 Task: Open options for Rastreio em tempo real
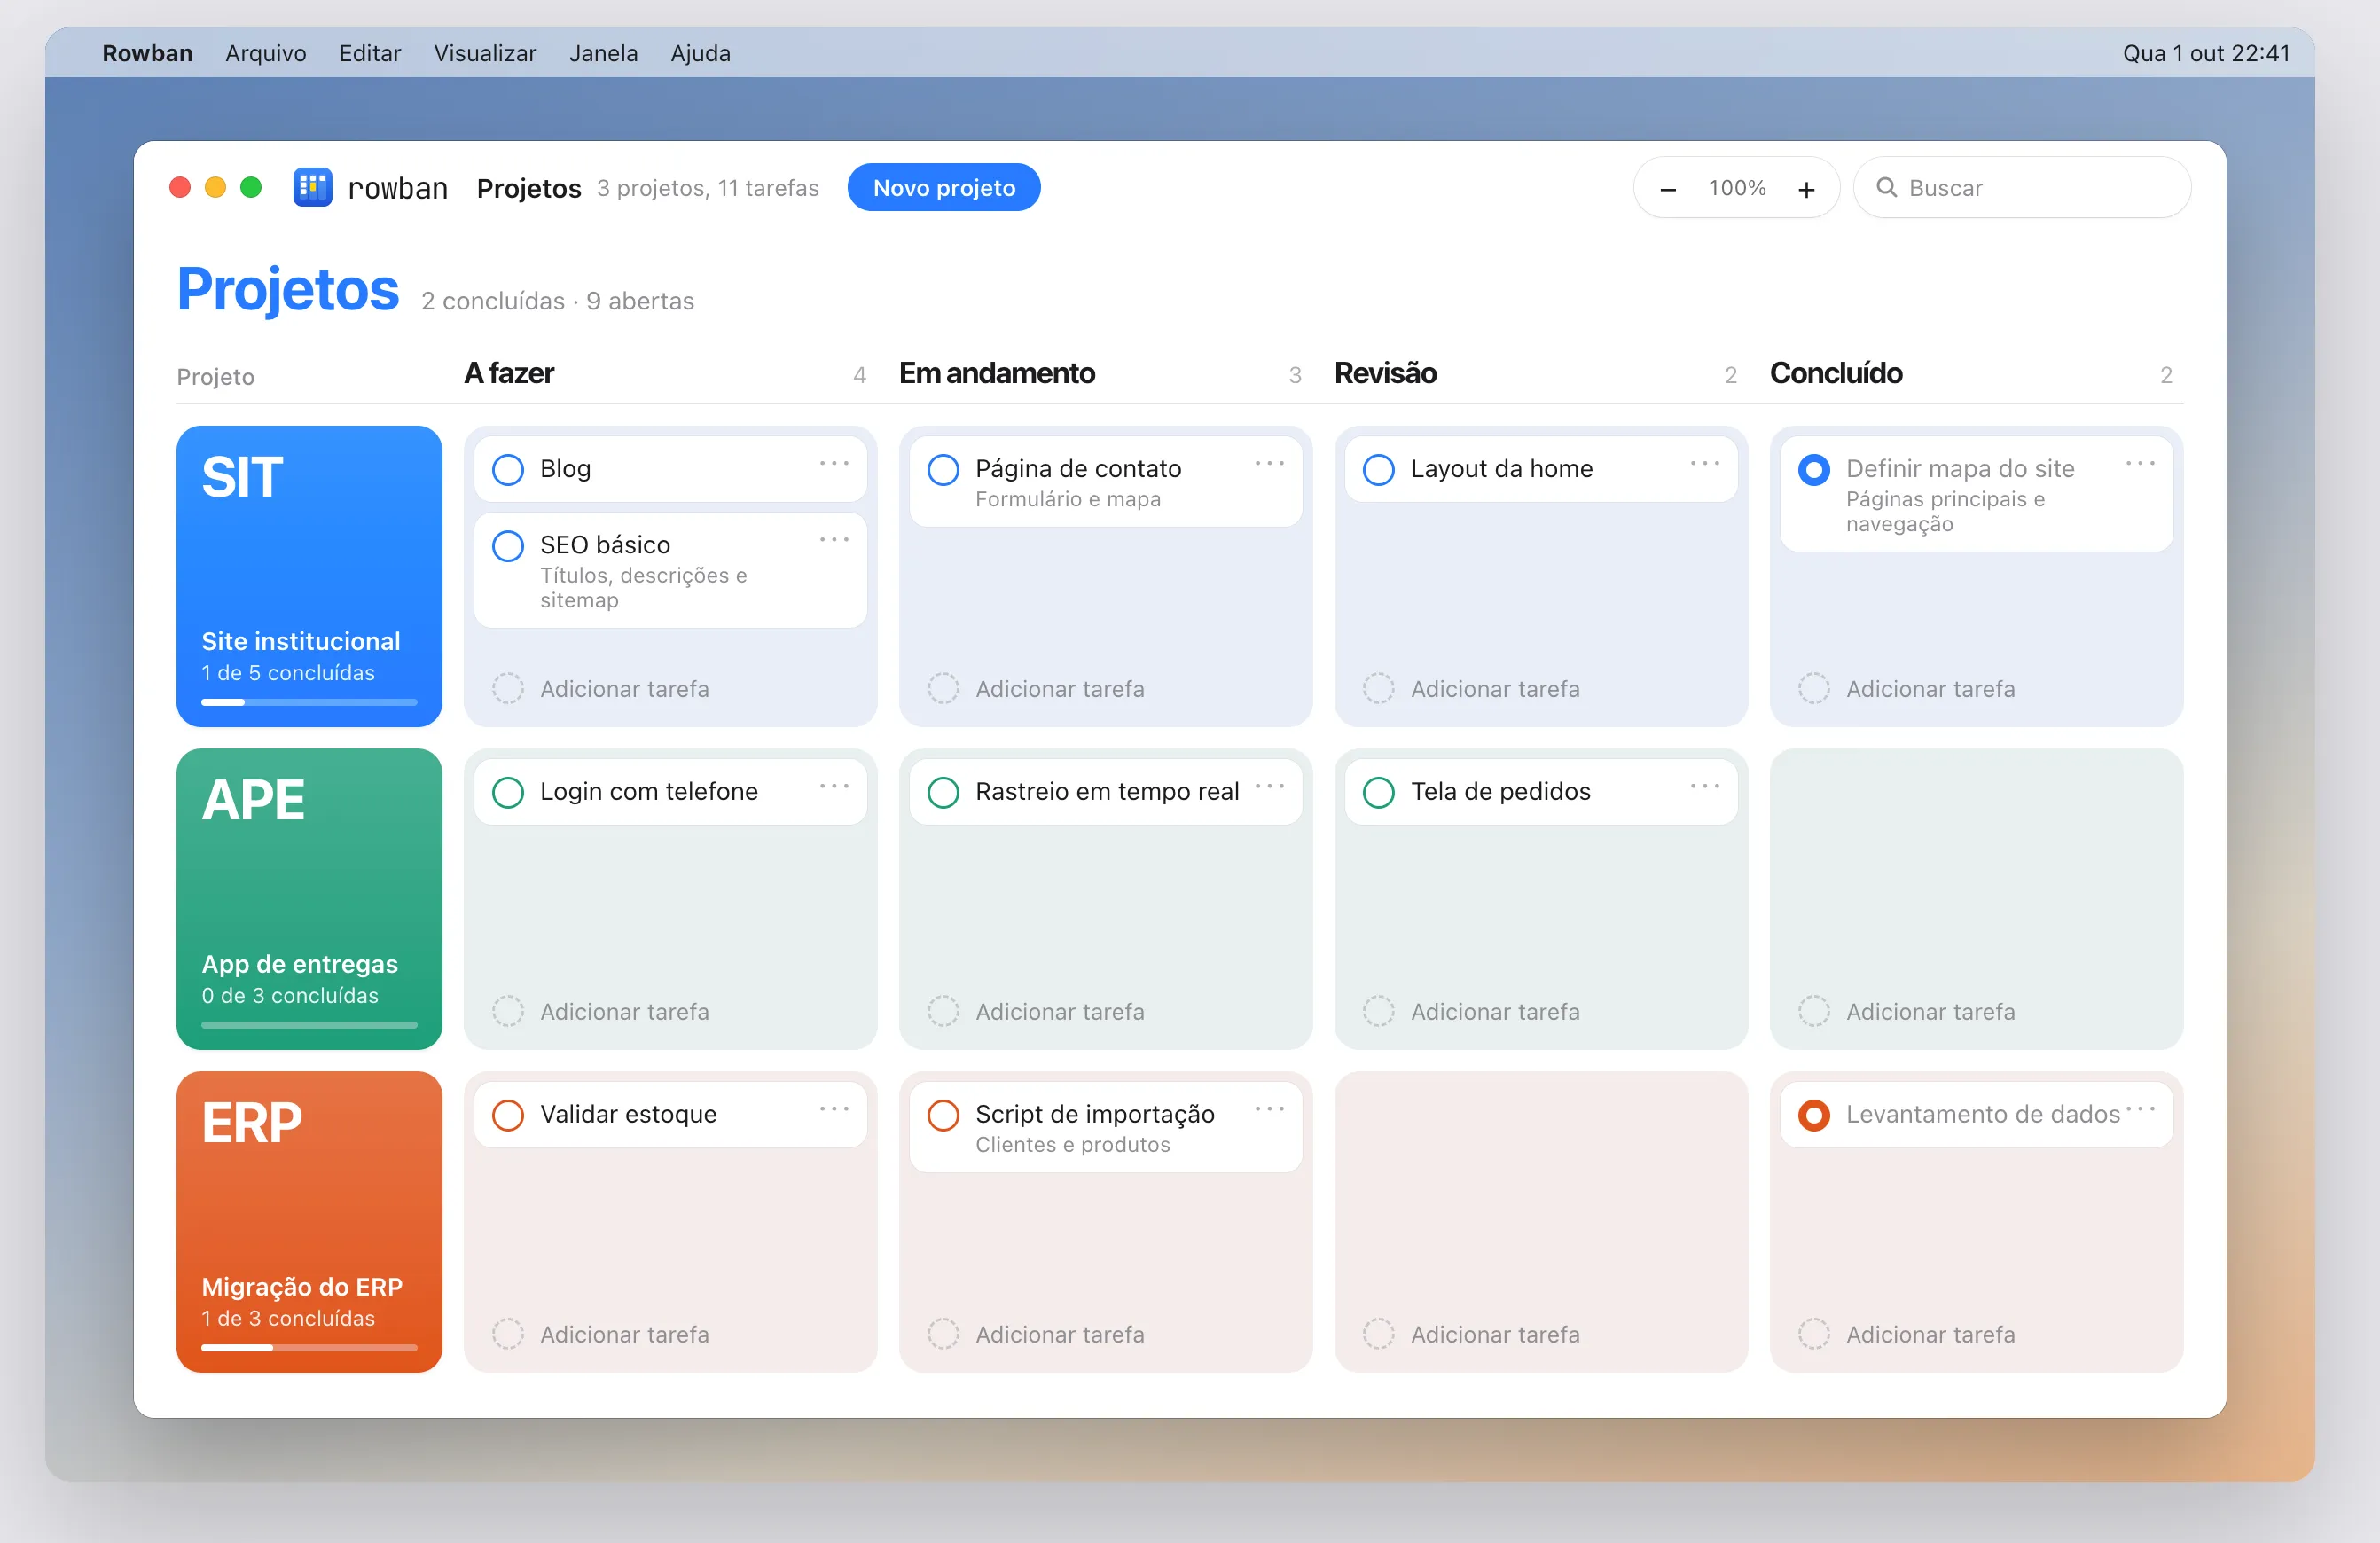[1269, 786]
